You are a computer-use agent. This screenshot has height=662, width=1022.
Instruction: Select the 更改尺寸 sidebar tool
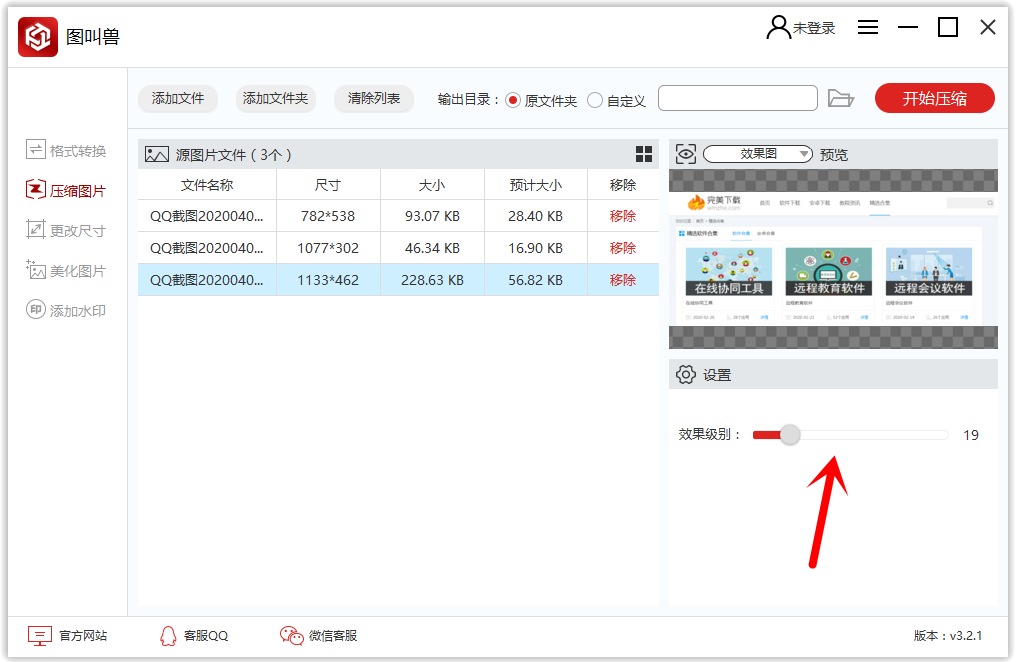66,230
